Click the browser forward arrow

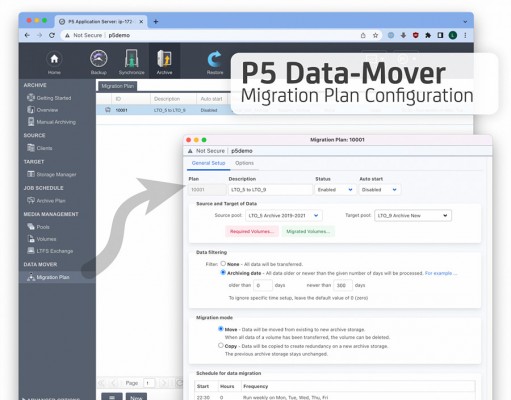[x=39, y=35]
